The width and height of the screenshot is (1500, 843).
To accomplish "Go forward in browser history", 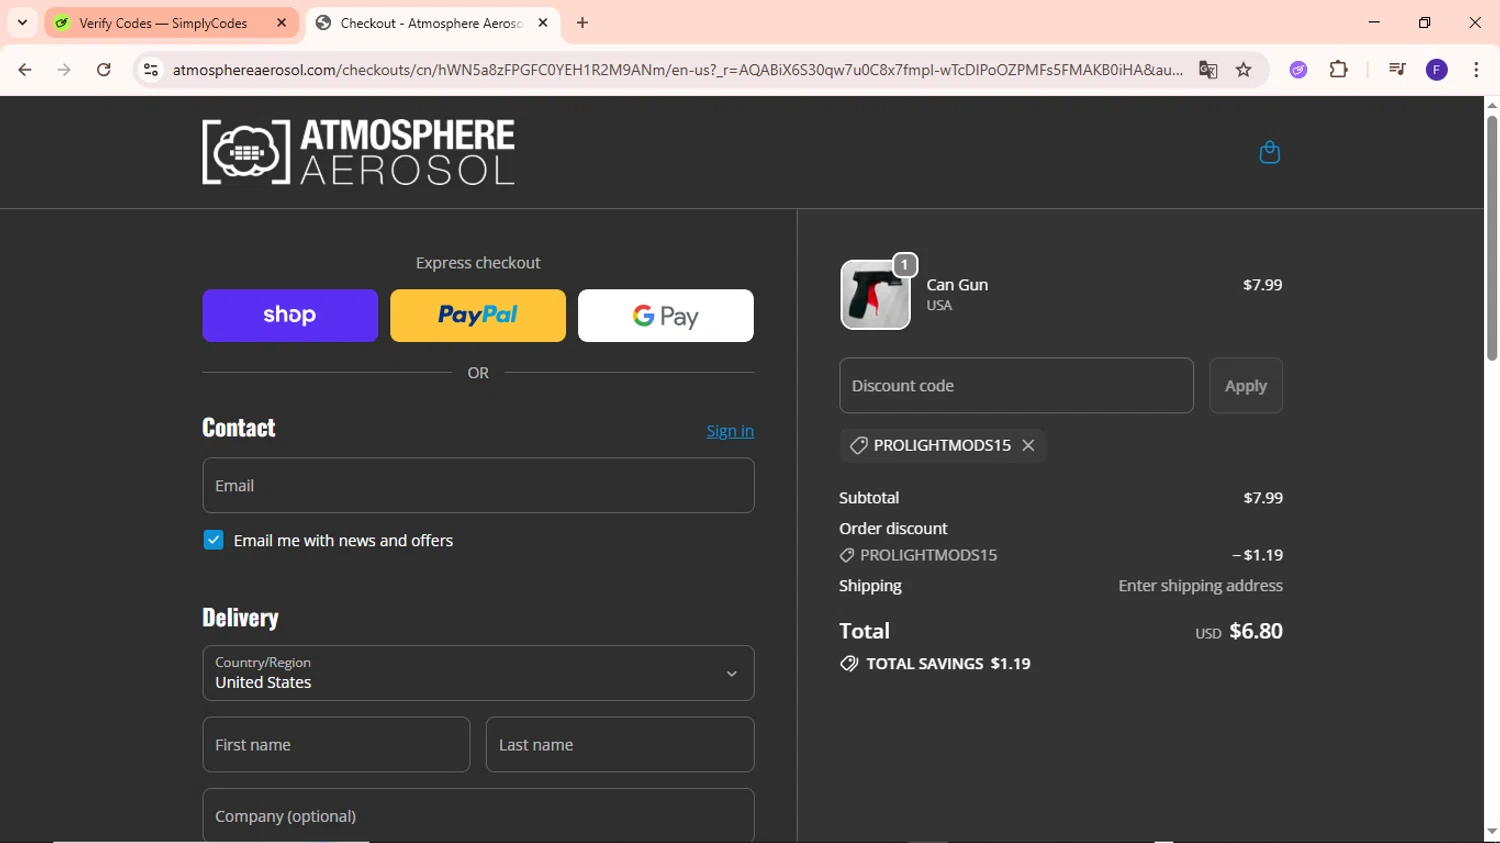I will click(x=64, y=70).
